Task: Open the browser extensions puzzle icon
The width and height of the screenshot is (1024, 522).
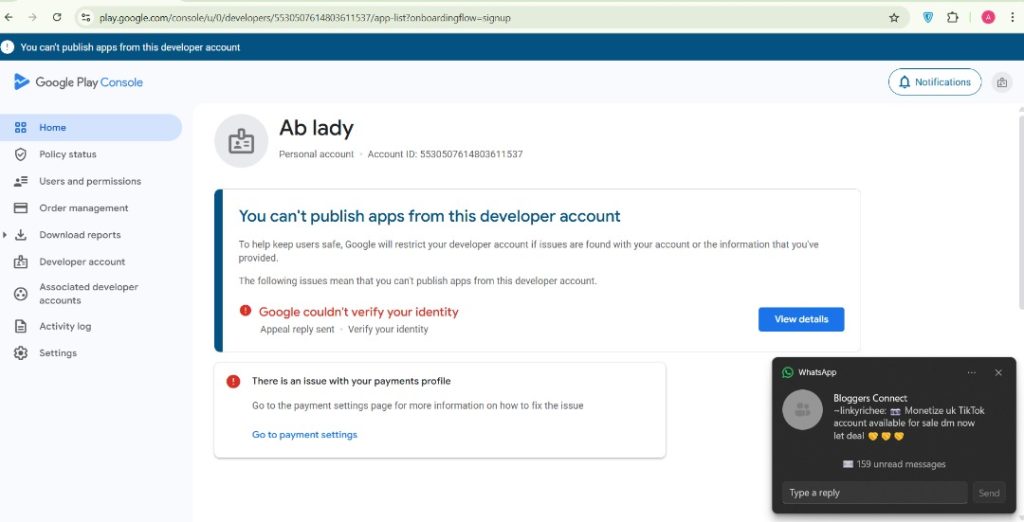Action: [x=952, y=17]
